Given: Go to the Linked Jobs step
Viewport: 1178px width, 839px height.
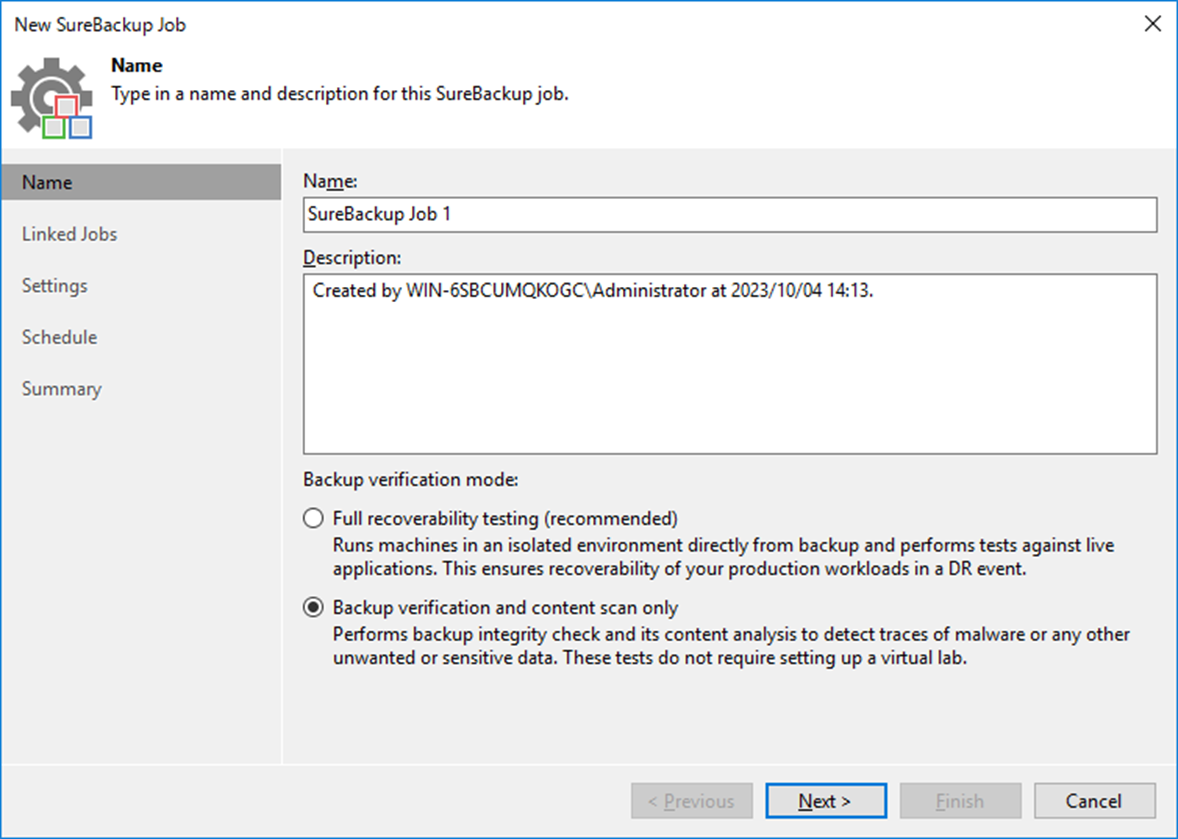Looking at the screenshot, I should coord(69,234).
